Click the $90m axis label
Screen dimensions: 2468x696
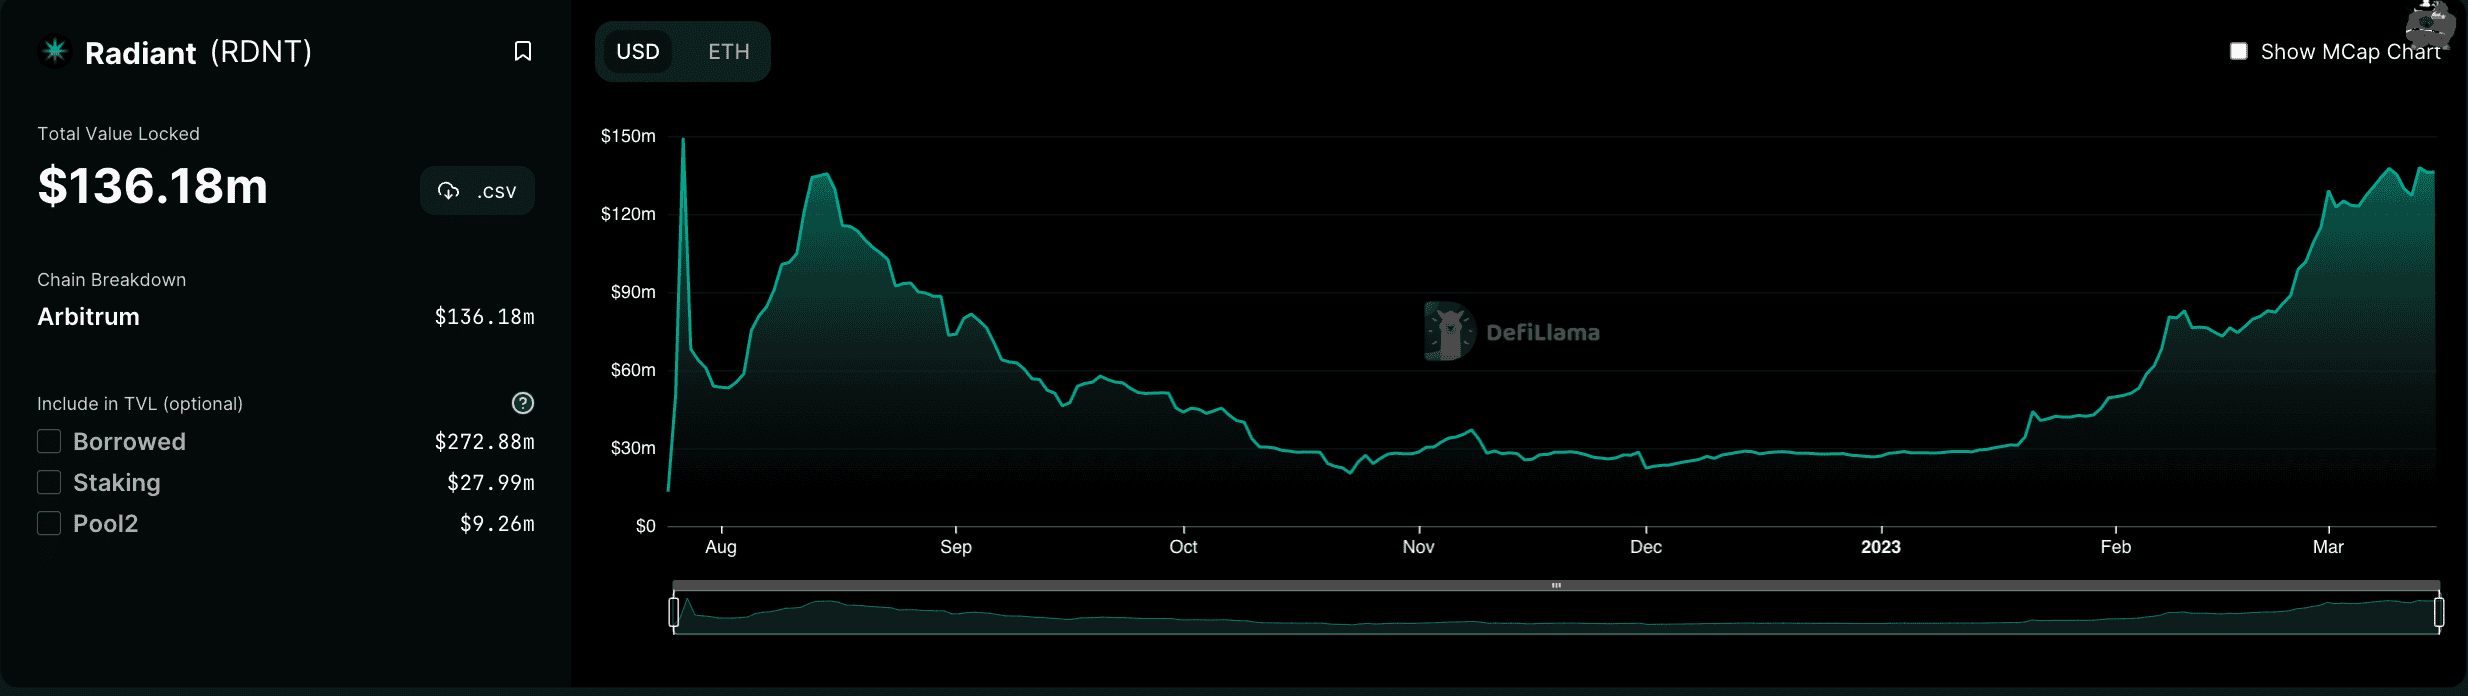point(633,292)
